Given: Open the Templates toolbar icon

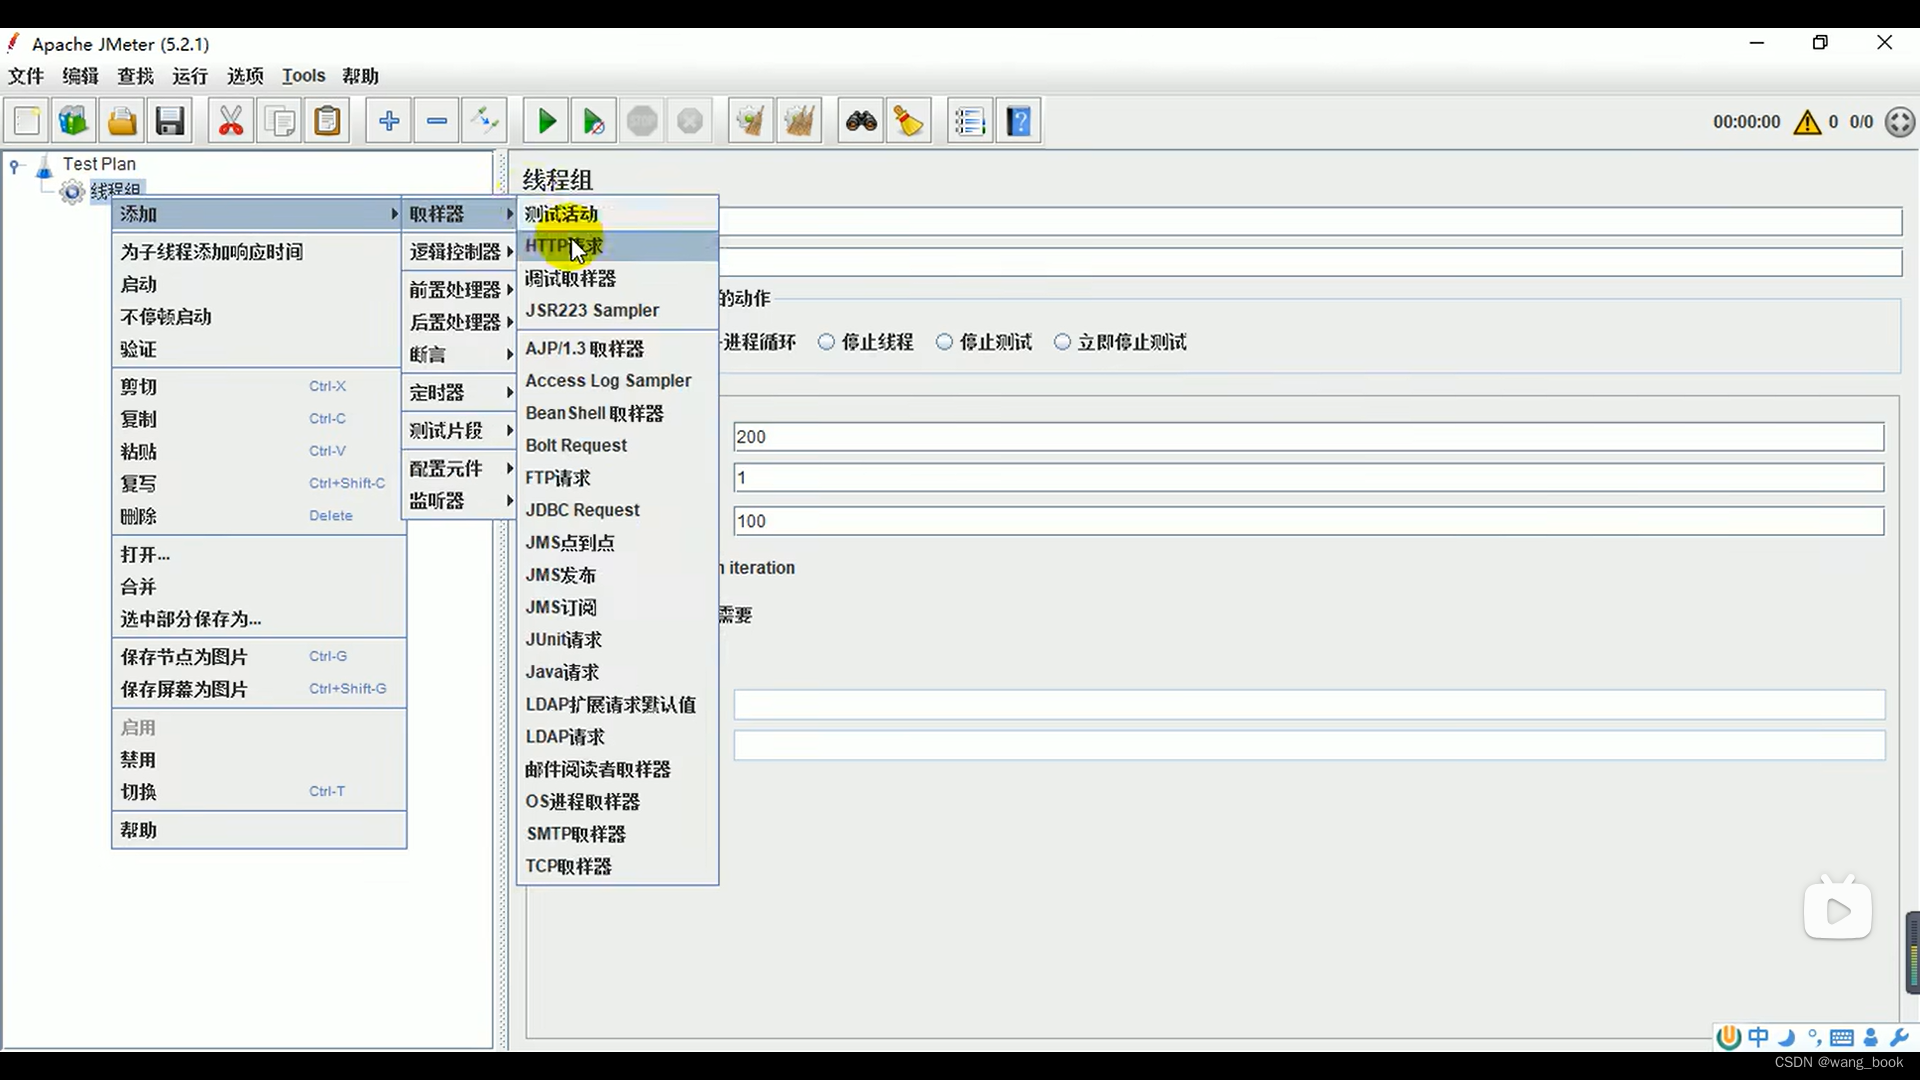Looking at the screenshot, I should point(74,122).
